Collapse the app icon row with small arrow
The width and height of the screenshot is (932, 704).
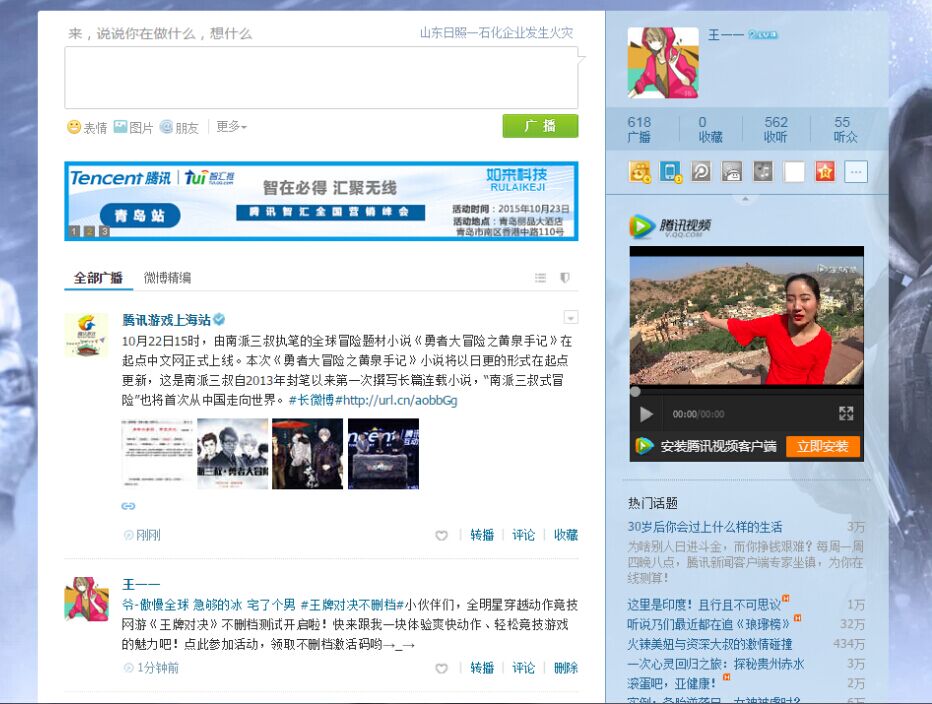pos(745,199)
